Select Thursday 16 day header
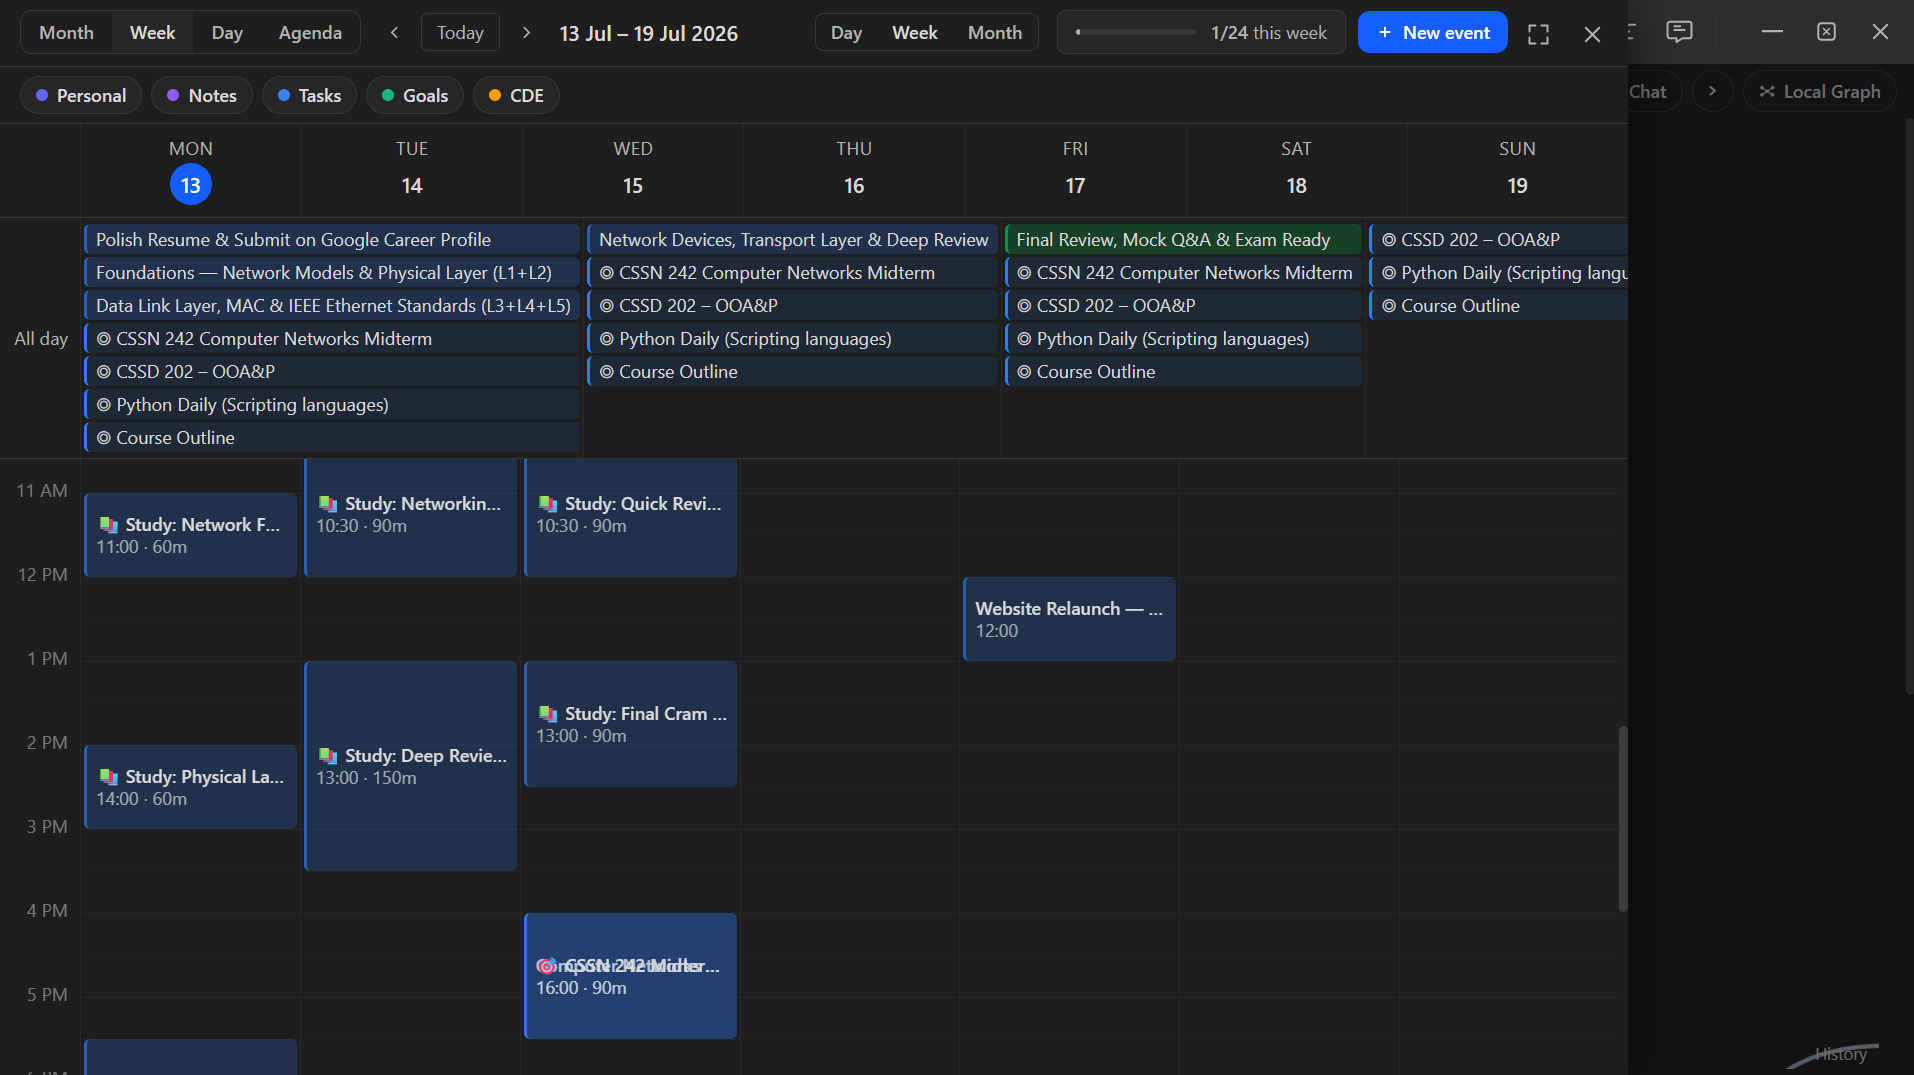 854,170
